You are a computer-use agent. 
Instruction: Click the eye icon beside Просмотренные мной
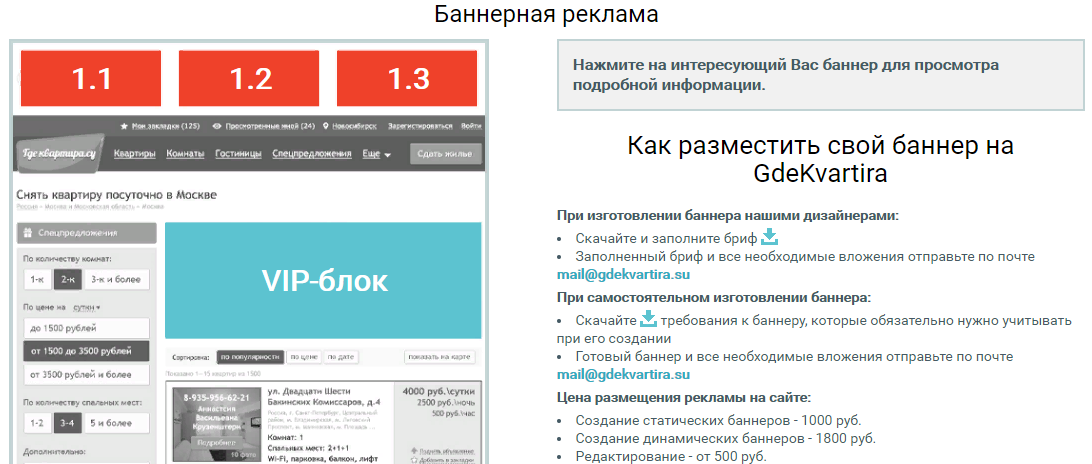coord(217,127)
